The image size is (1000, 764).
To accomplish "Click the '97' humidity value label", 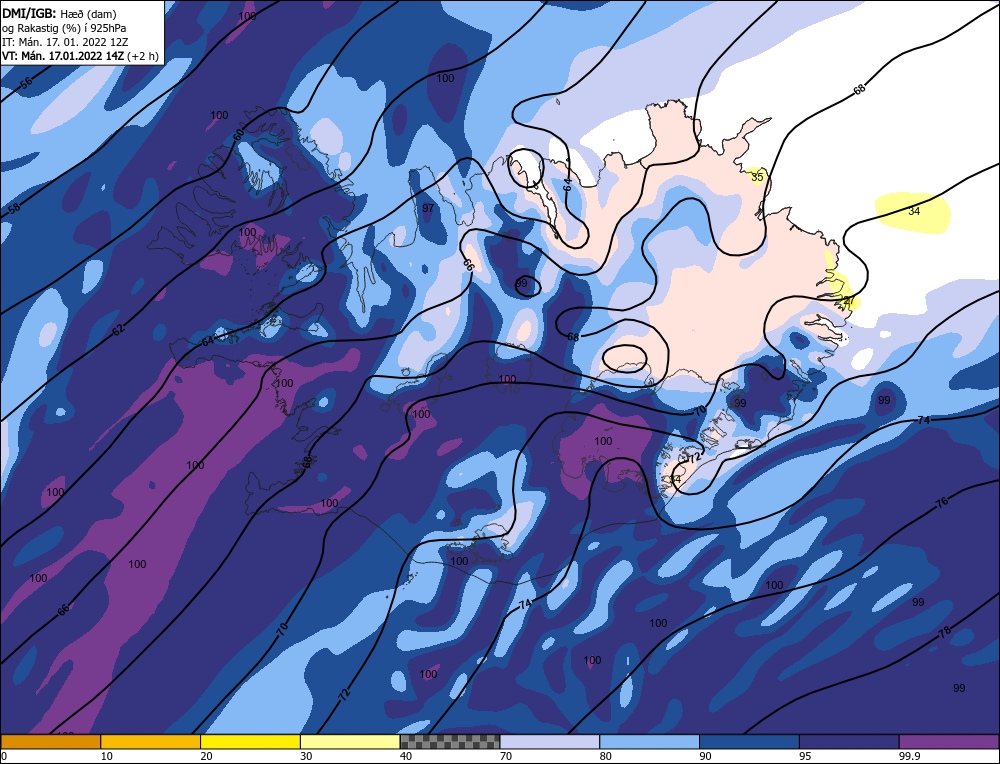I will coord(428,208).
